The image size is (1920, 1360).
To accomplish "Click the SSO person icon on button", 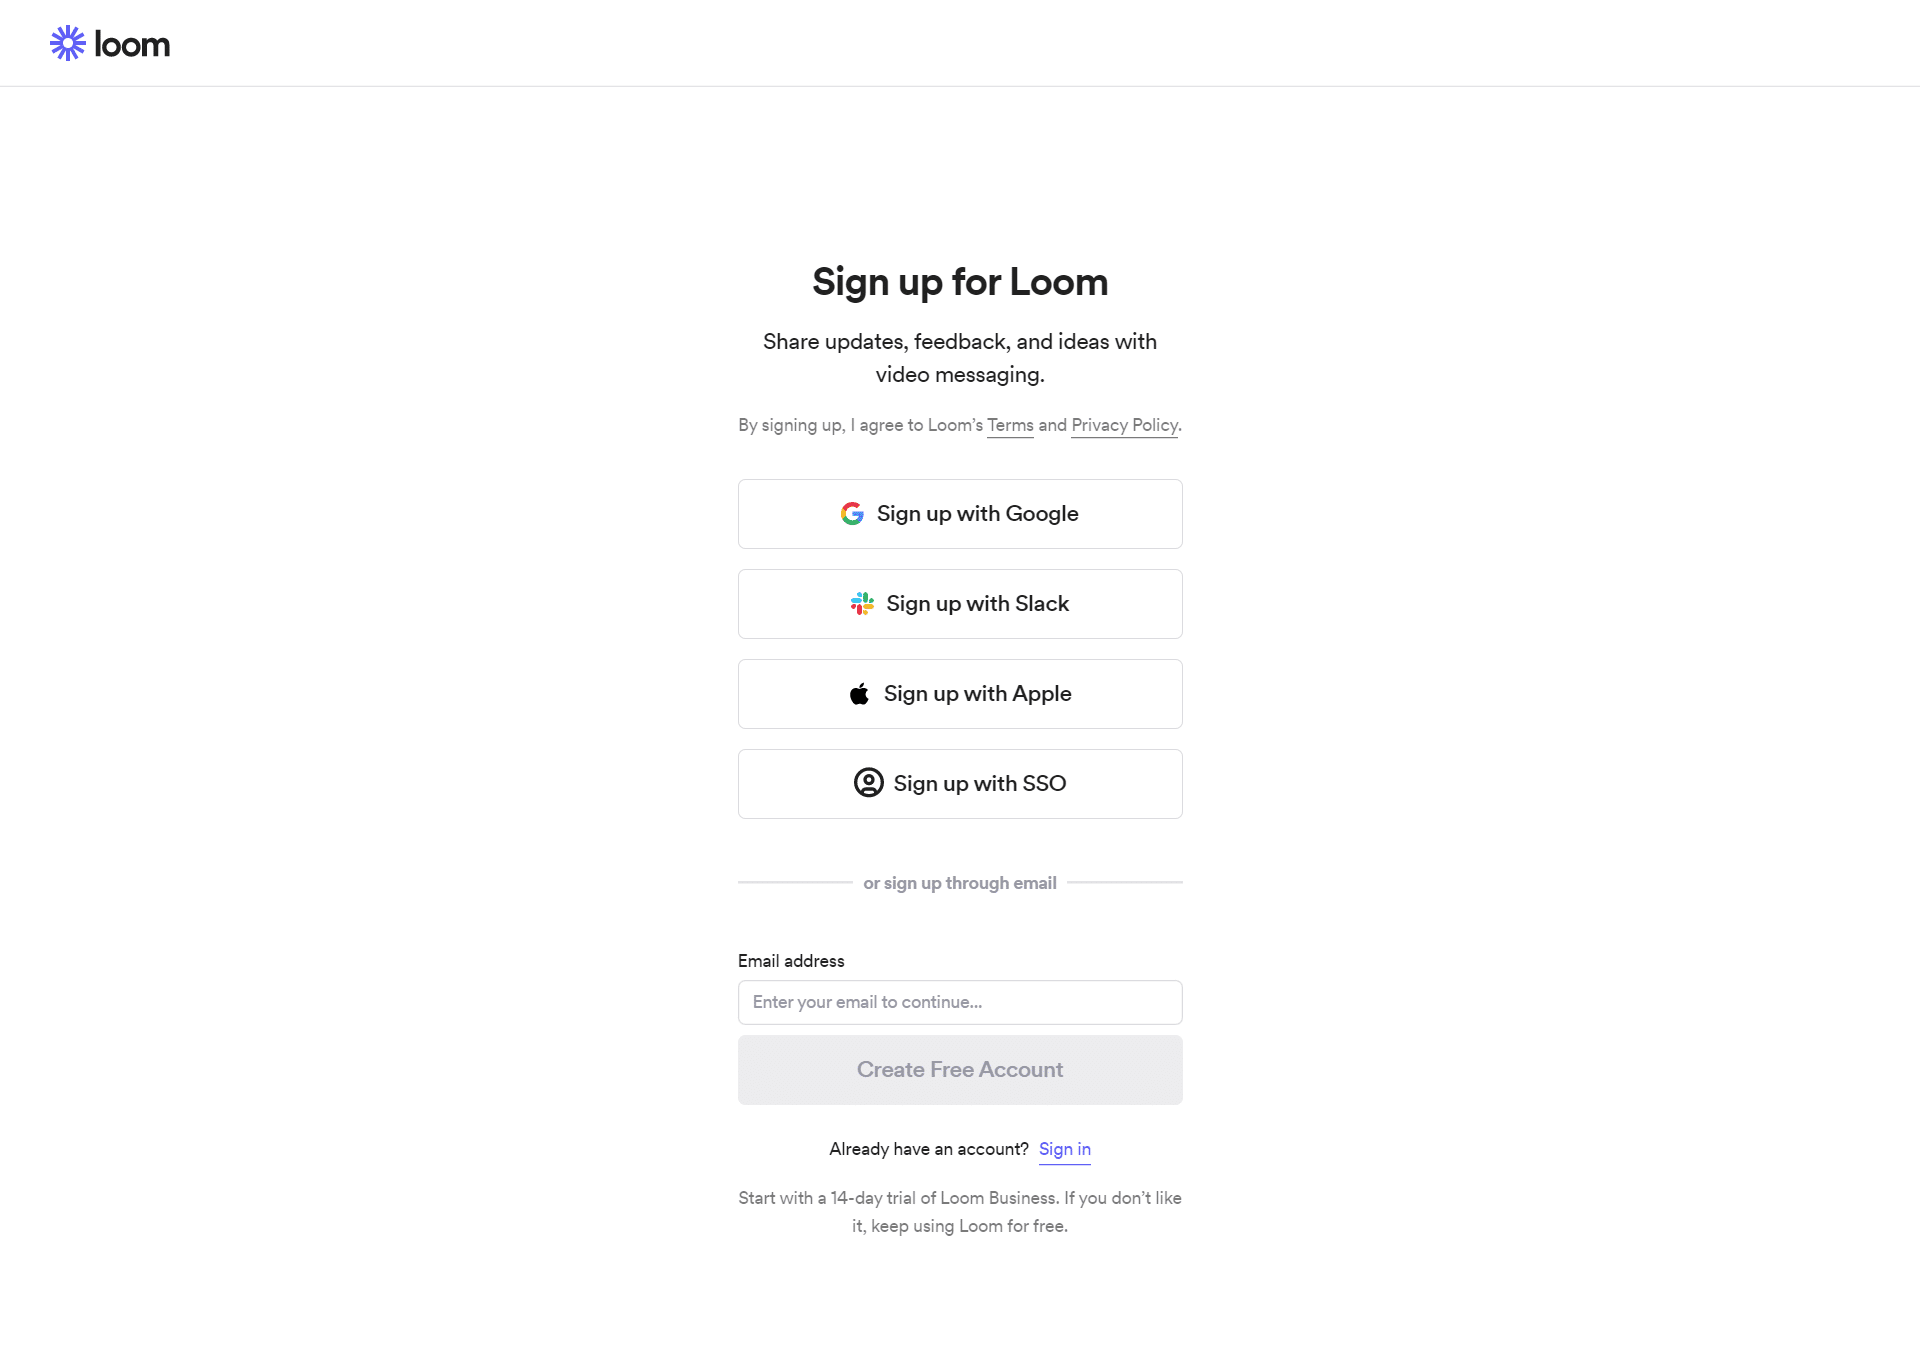I will click(868, 783).
